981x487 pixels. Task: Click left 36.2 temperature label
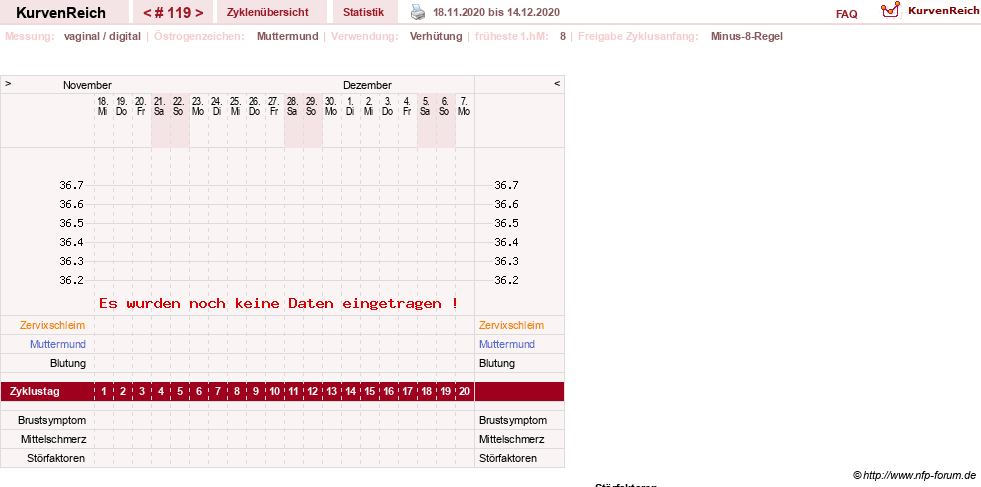pos(71,280)
